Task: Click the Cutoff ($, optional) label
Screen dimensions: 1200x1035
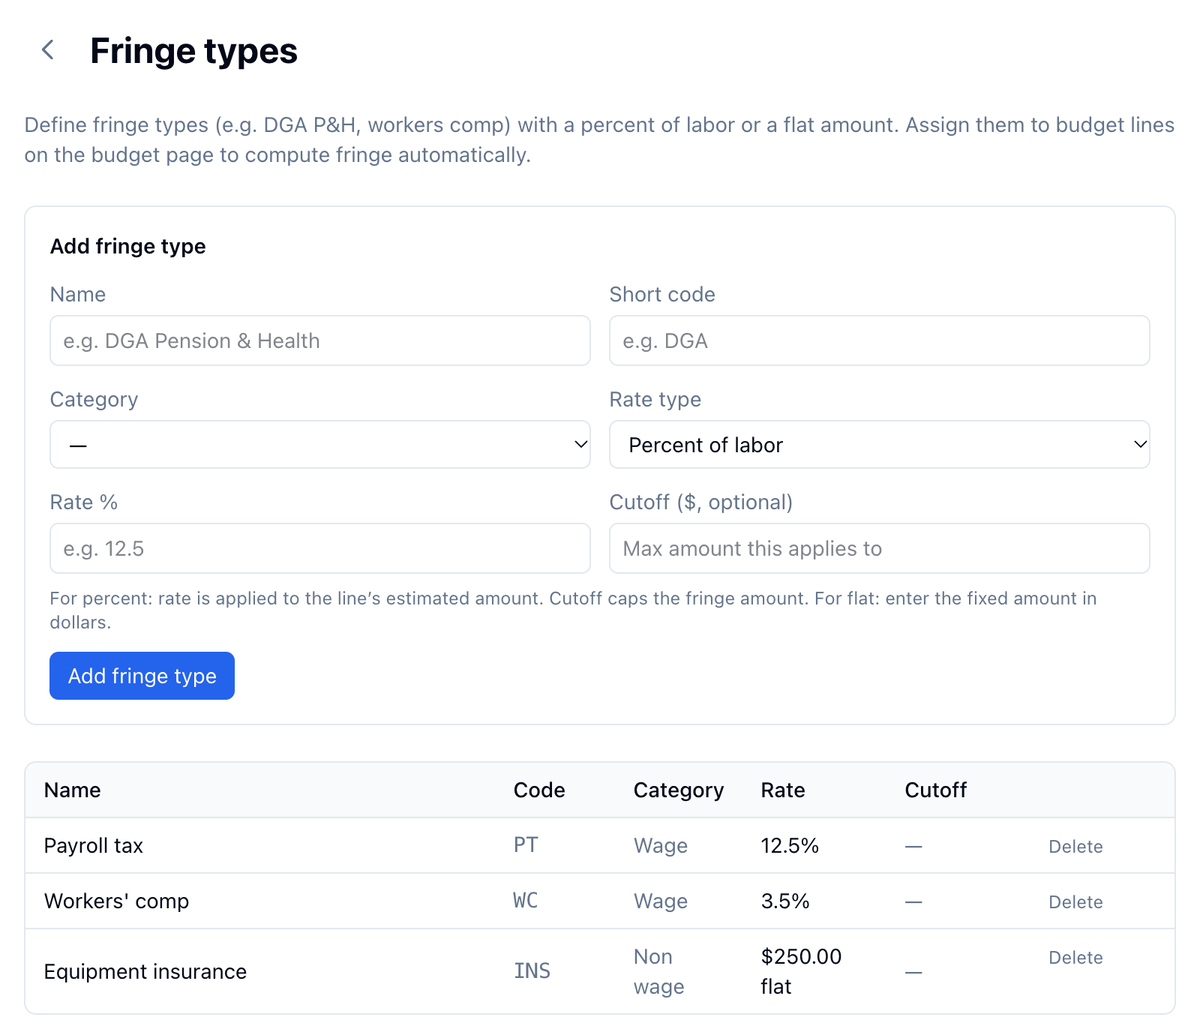Action: coord(701,502)
